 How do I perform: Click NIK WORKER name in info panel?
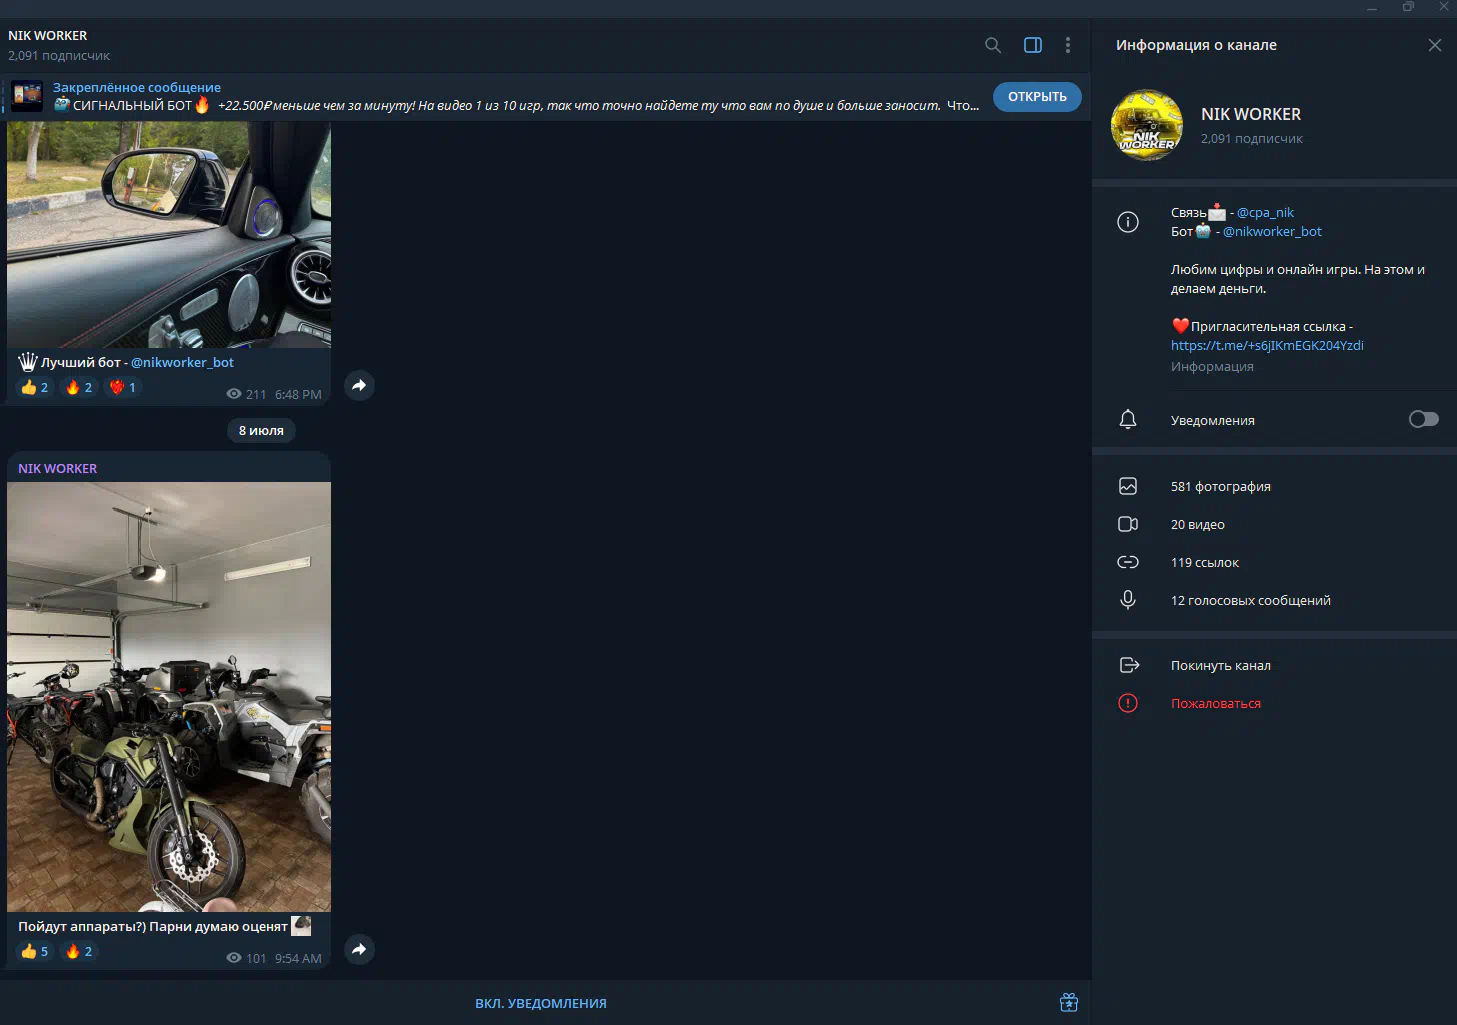(x=1251, y=114)
